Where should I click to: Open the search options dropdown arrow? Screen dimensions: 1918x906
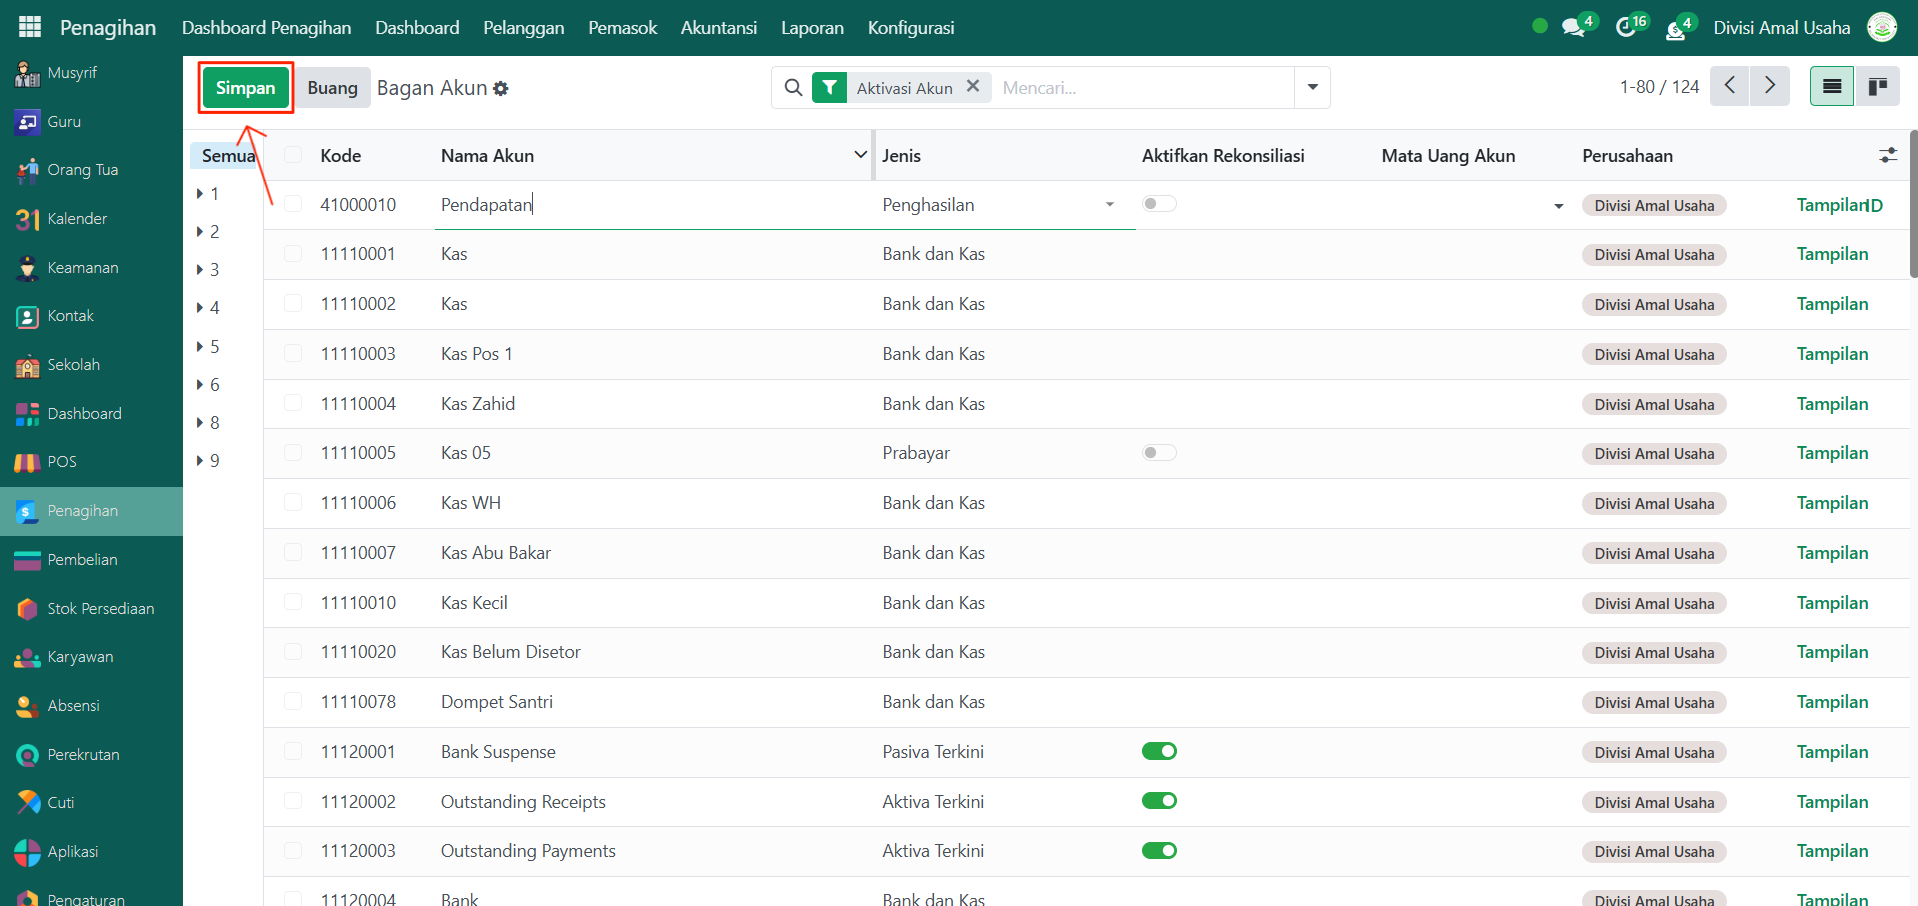coord(1312,87)
